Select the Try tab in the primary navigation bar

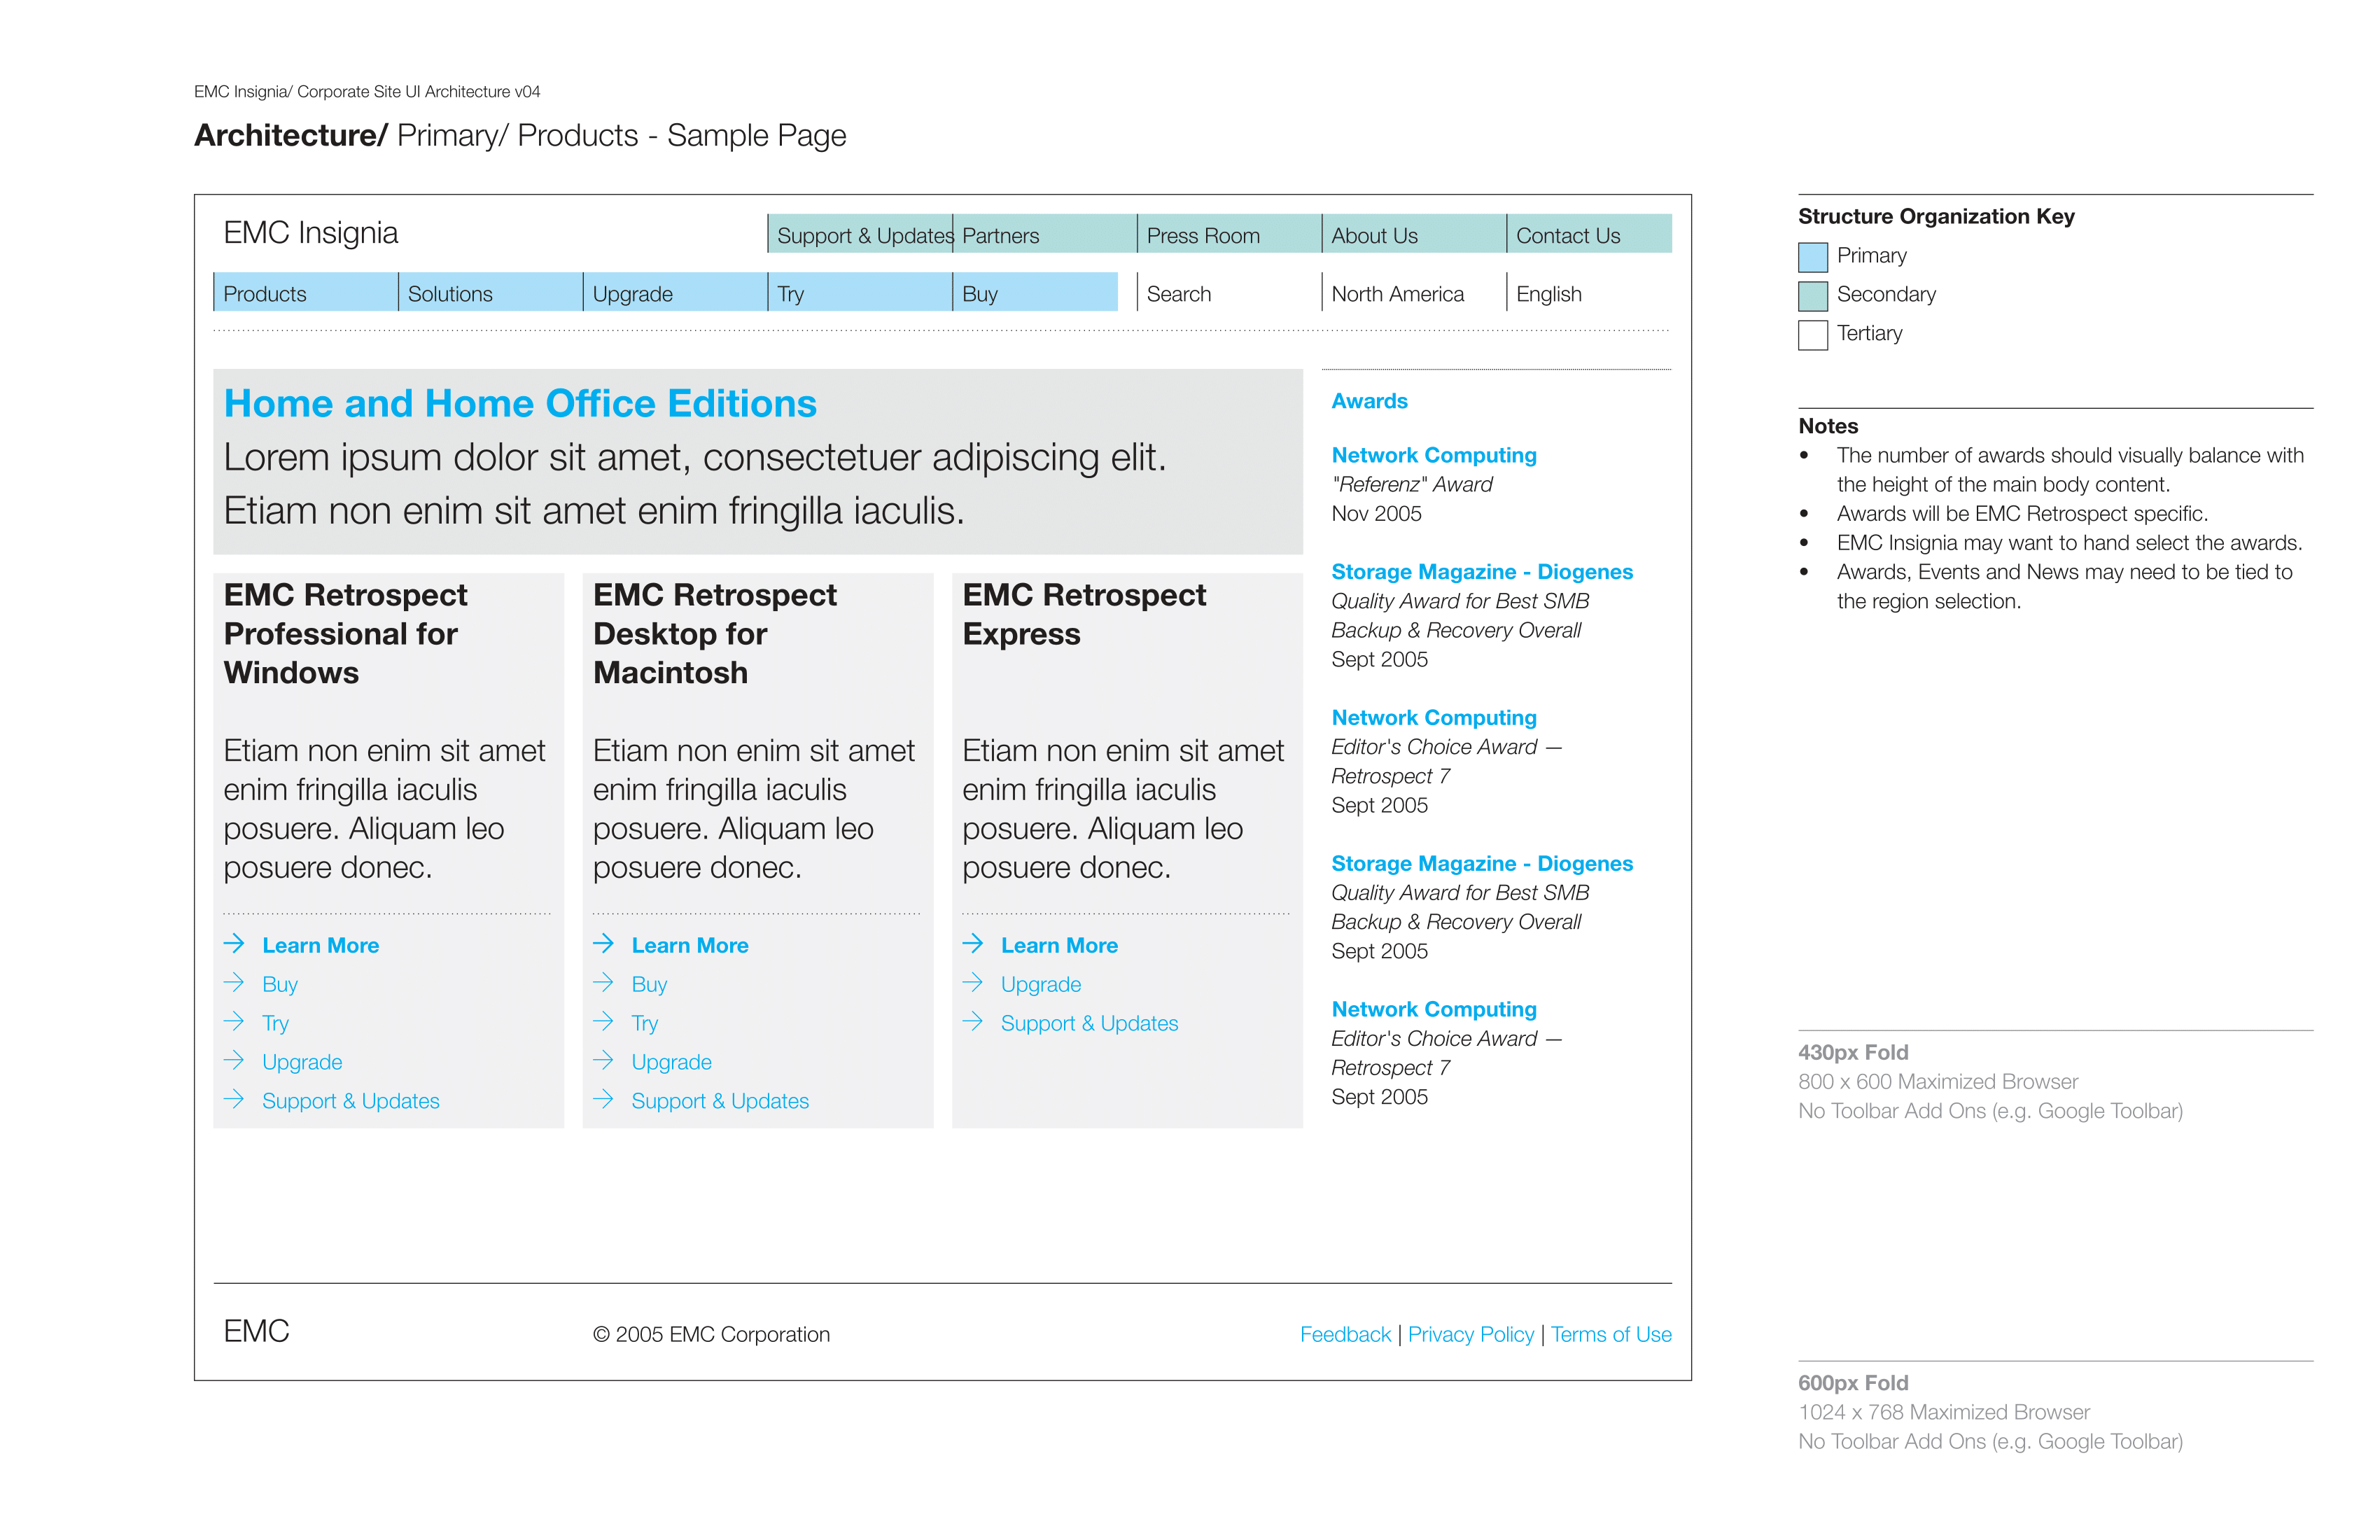860,292
